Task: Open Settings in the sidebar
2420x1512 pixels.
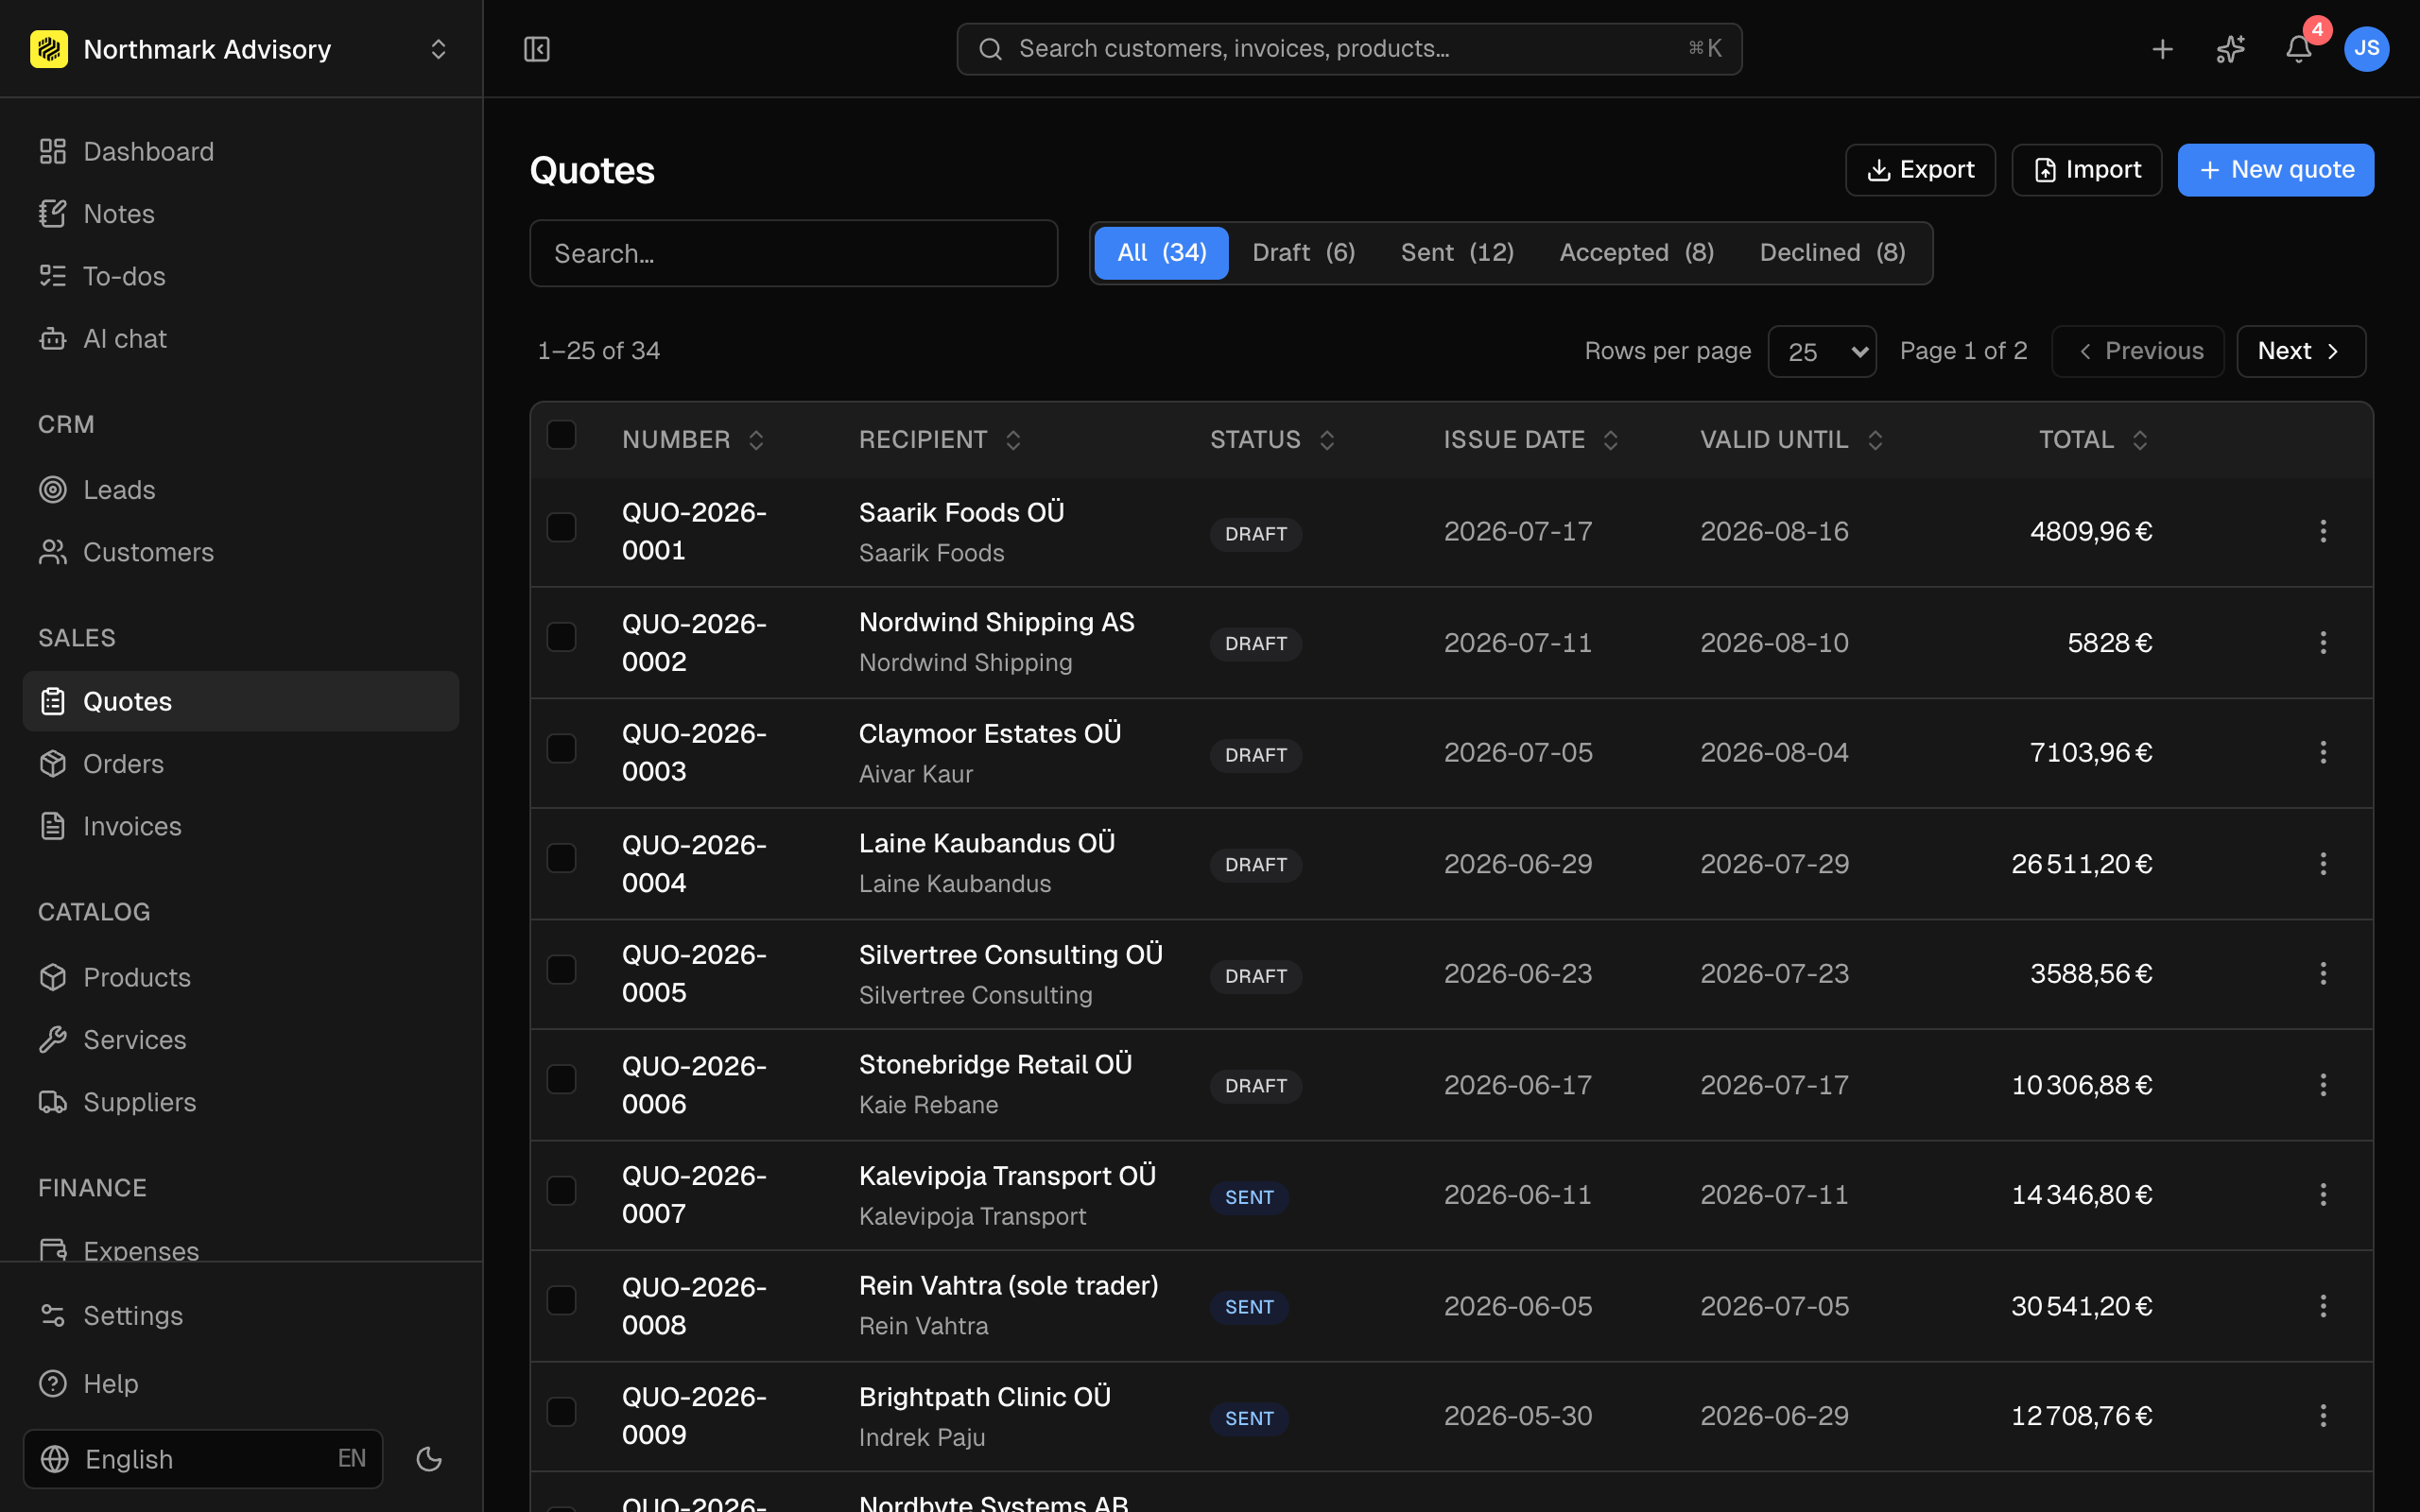Action: 241,1316
